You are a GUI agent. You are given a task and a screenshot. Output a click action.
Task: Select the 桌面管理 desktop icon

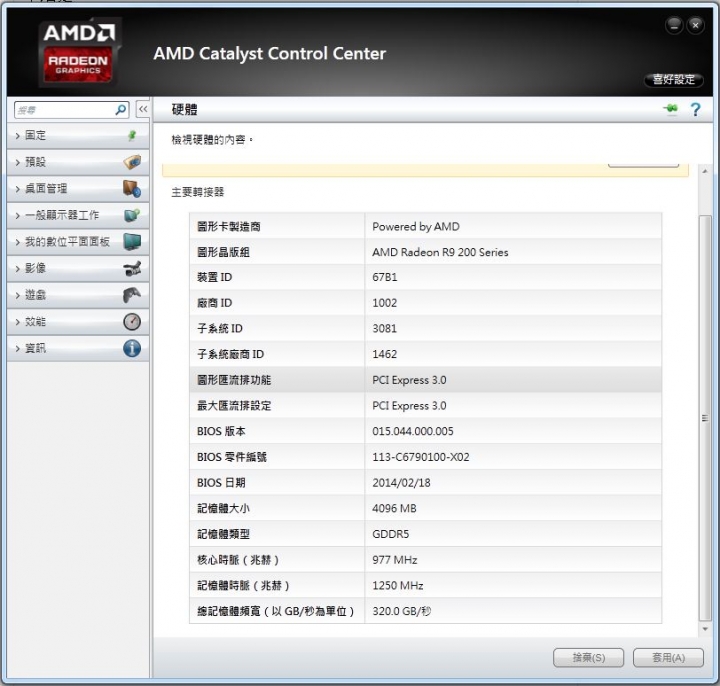(x=132, y=188)
